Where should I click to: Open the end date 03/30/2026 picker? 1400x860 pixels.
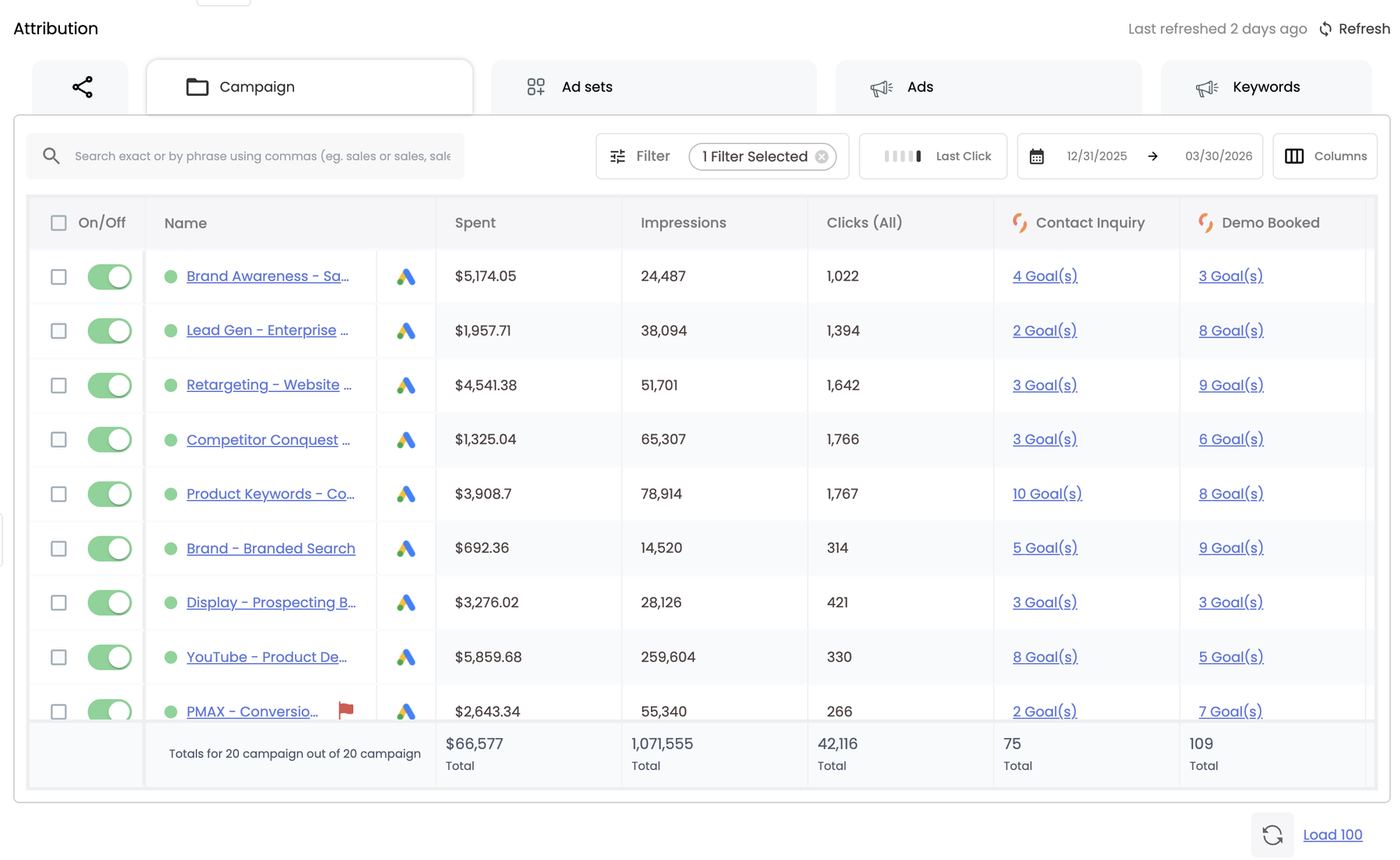tap(1218, 156)
